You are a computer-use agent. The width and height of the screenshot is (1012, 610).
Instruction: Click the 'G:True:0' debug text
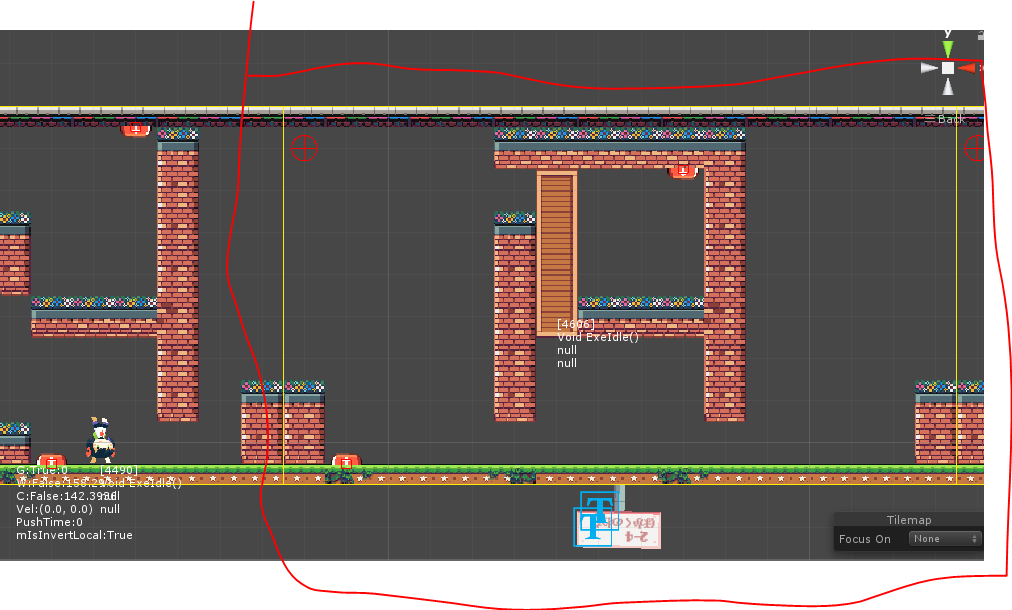pyautogui.click(x=42, y=470)
